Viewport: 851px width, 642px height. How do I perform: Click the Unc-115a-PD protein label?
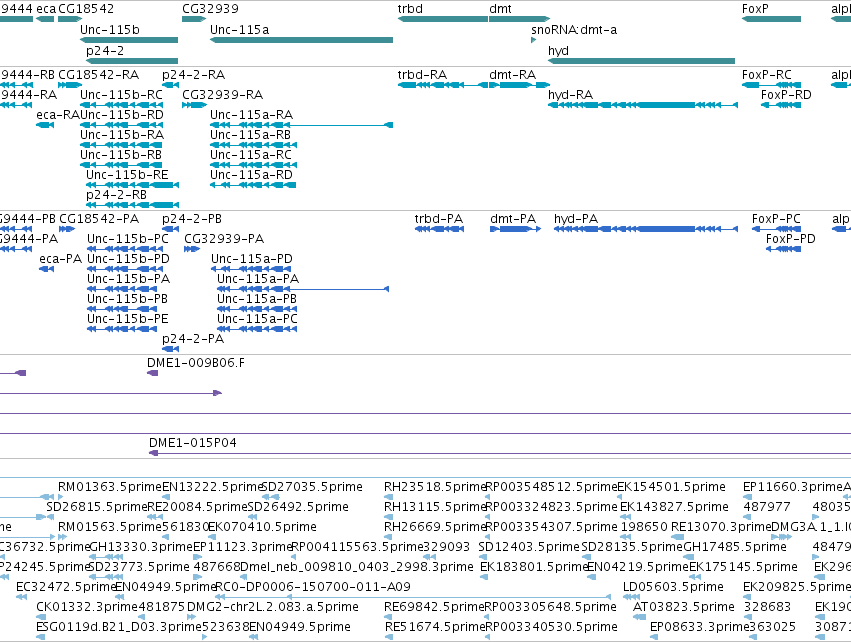coord(252,259)
